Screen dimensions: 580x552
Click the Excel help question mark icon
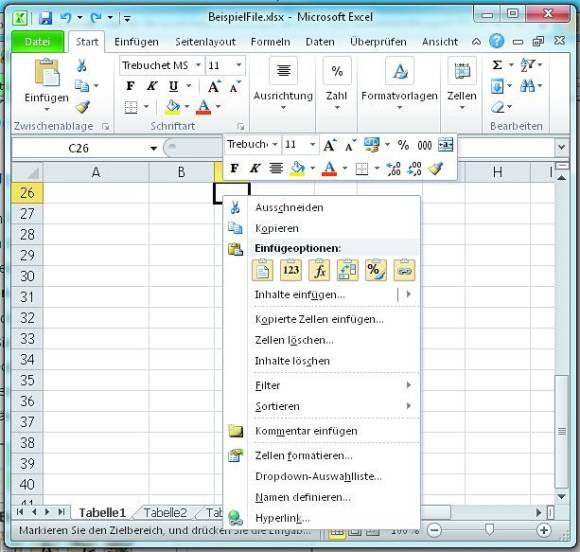[x=496, y=41]
